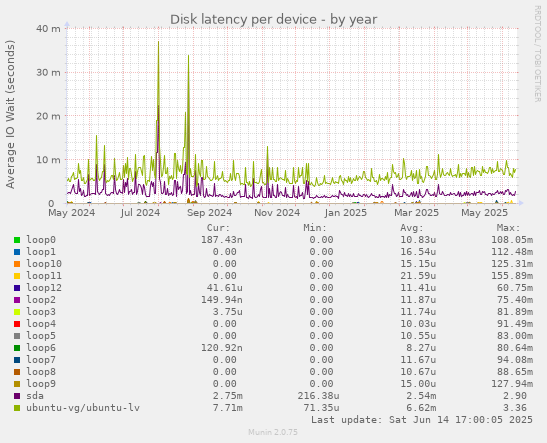Click the 'loop12' legend label
This screenshot has height=443, width=547.
click(44, 288)
